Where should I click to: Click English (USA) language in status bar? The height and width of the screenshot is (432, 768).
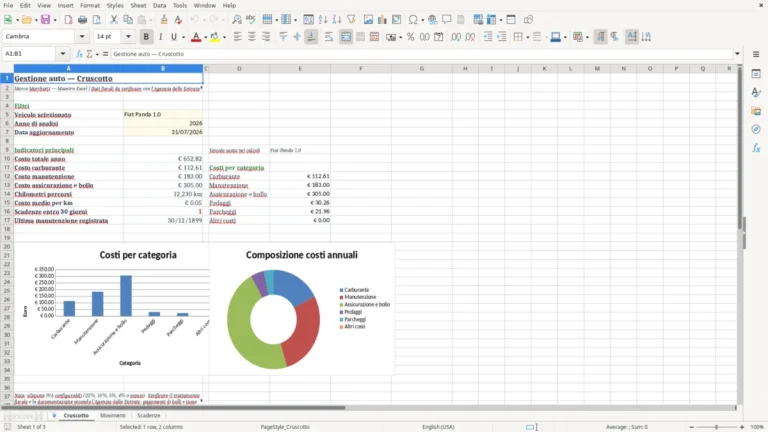(x=438, y=427)
